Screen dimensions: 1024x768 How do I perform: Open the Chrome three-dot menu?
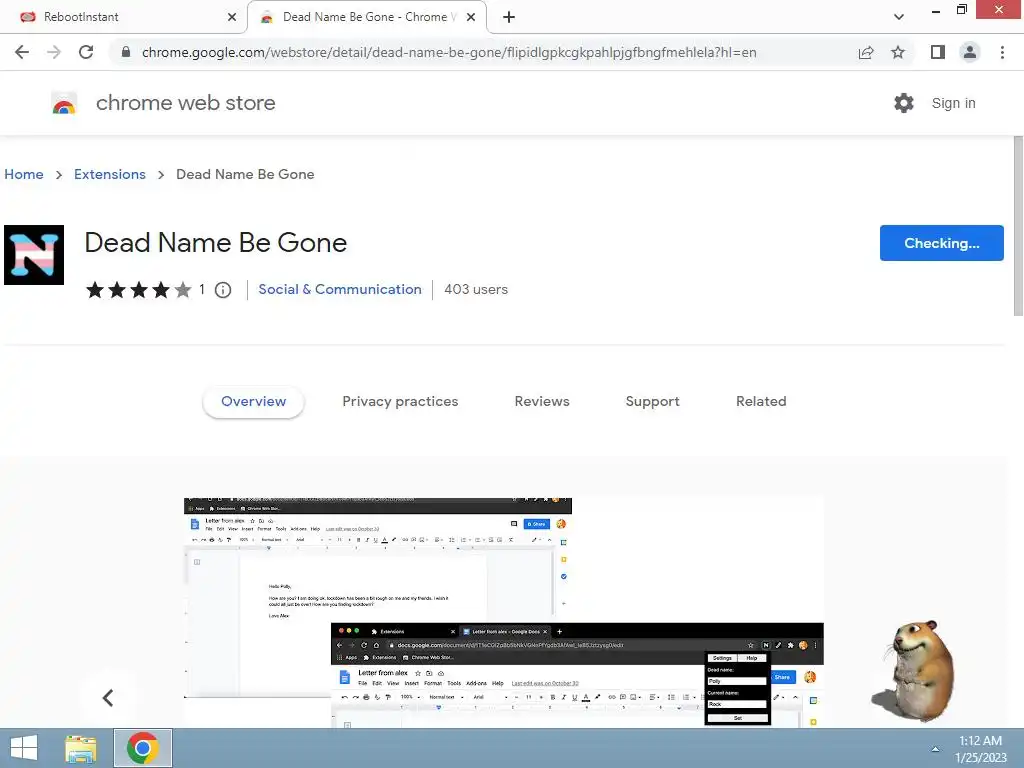click(x=1002, y=52)
